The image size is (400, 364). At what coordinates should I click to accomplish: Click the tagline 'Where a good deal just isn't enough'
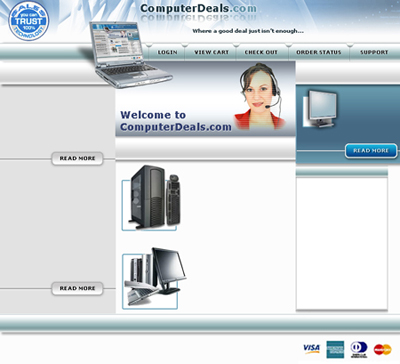[x=248, y=31]
